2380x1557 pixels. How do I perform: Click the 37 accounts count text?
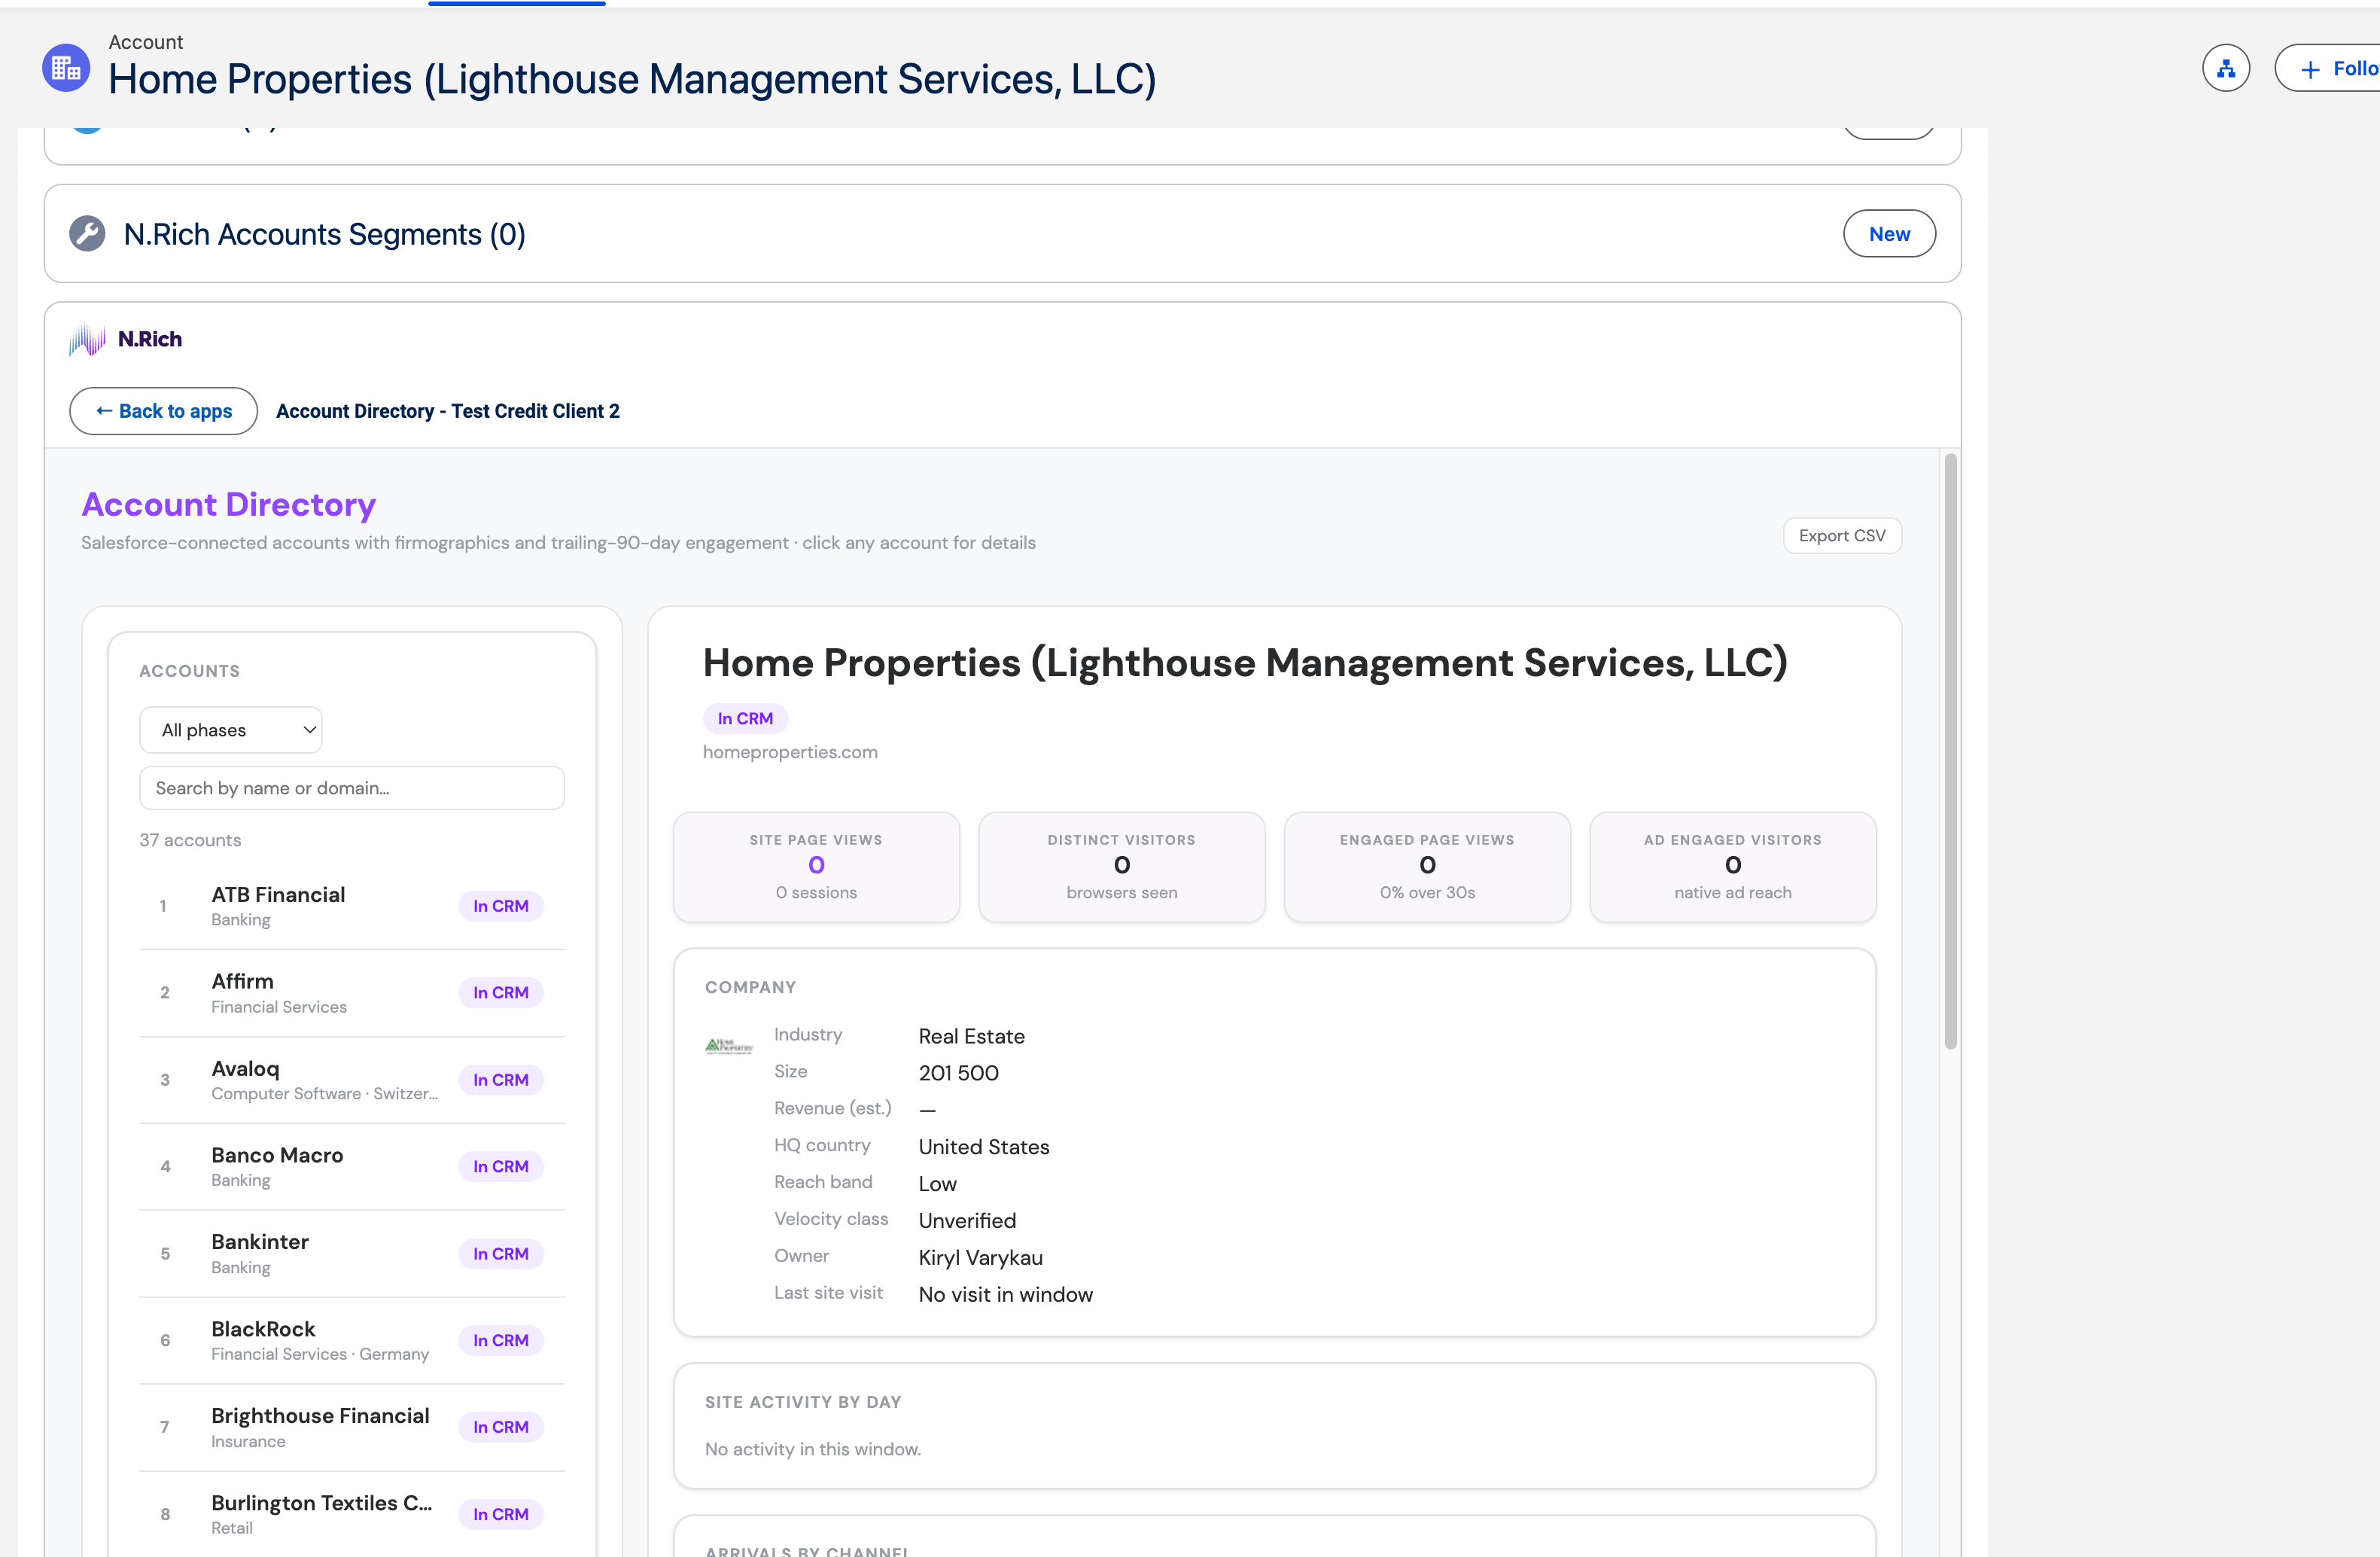tap(190, 840)
